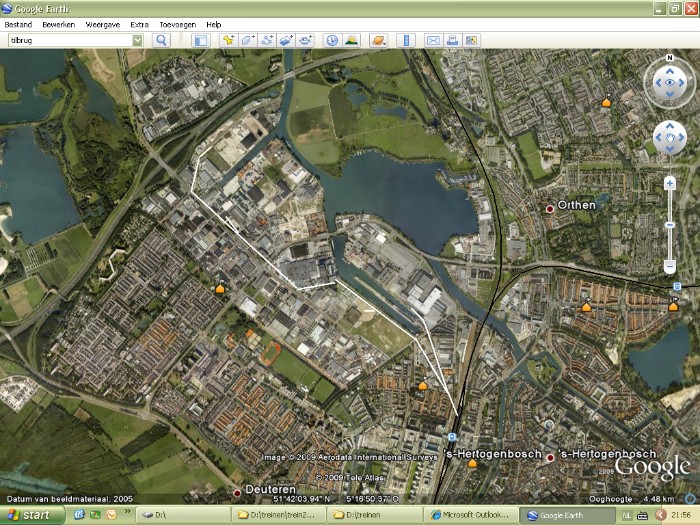Toggle the sidebar panel icon
Viewport: 700px width, 525px height.
click(200, 40)
